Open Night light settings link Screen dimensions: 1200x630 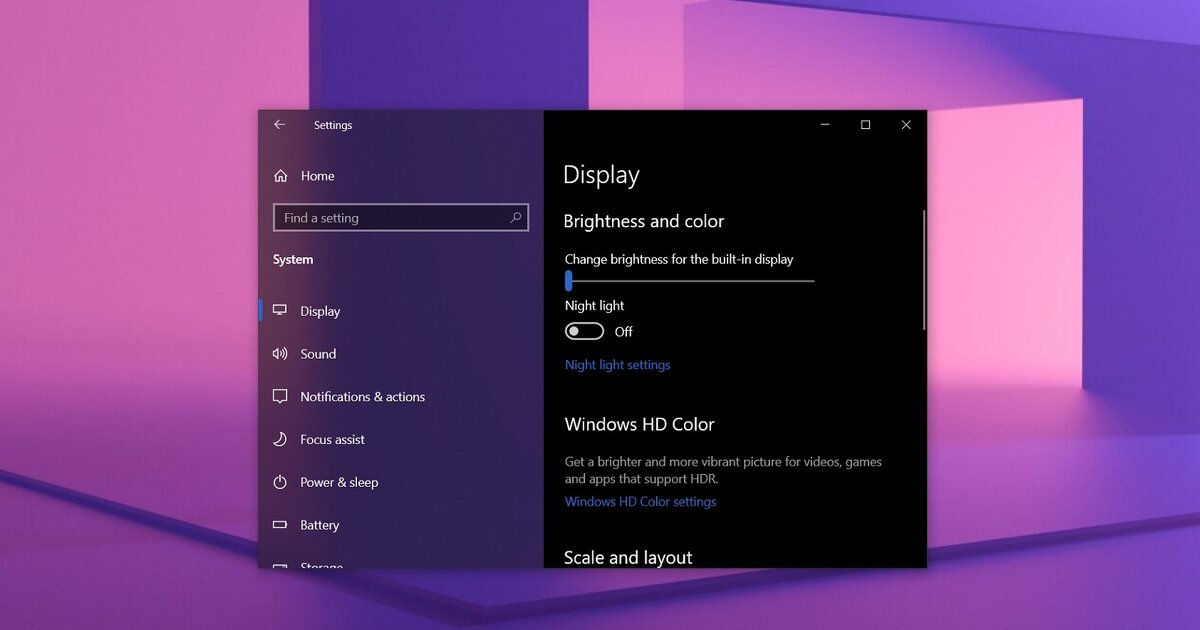pyautogui.click(x=617, y=365)
